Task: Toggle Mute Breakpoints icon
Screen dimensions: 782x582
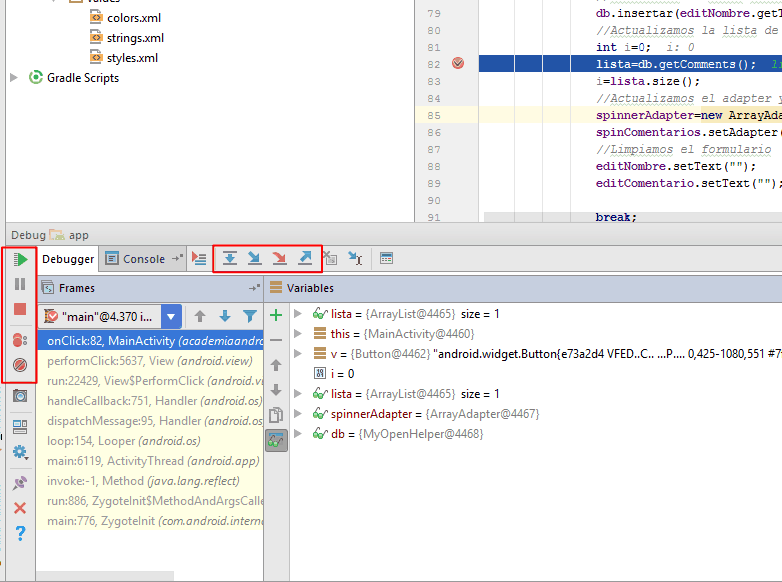Action: (20, 365)
